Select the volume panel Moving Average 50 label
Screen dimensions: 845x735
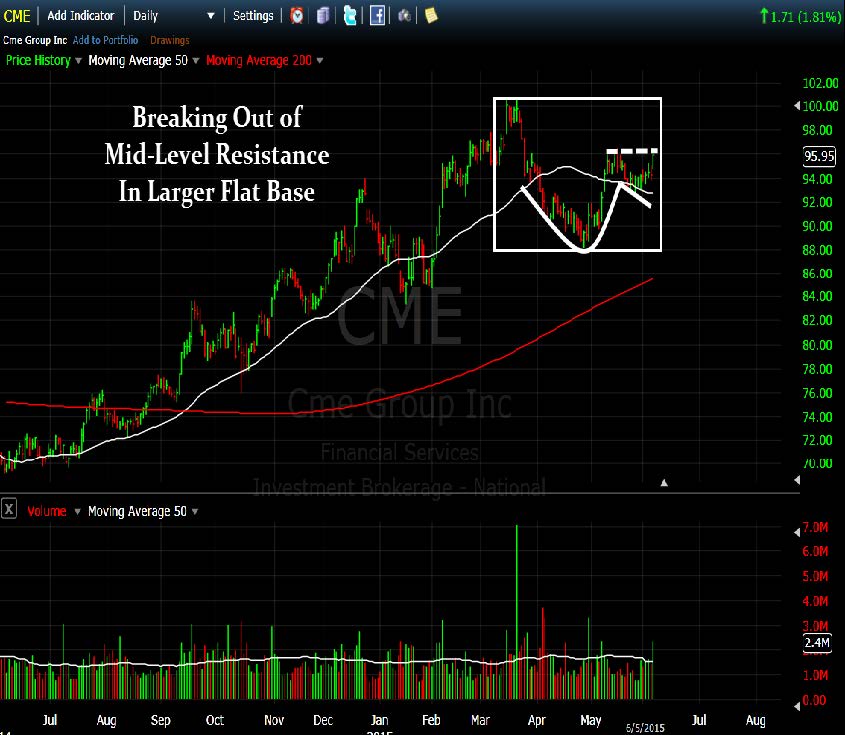pyautogui.click(x=137, y=511)
